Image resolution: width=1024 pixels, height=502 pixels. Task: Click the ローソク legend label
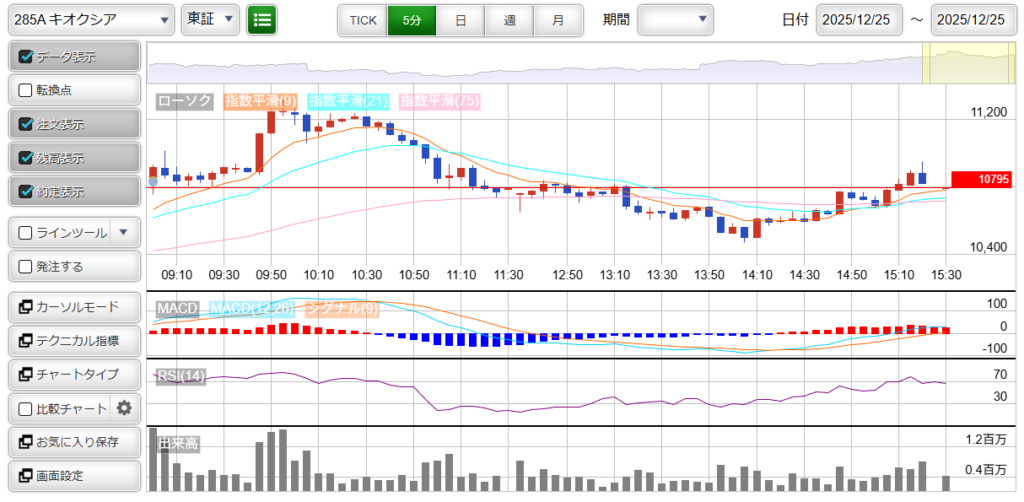tap(185, 101)
